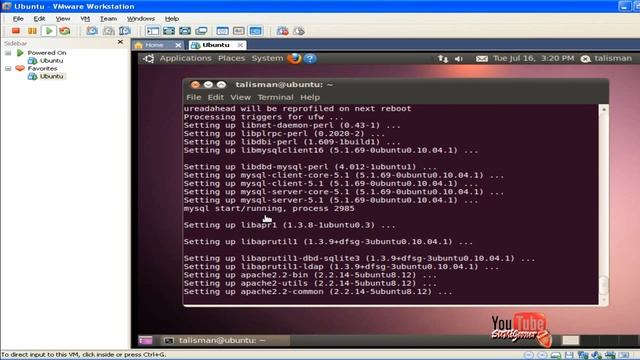Screen dimensions: 640x360
Task: Take a snapshot using the snapshot icon
Action: [x=92, y=31]
